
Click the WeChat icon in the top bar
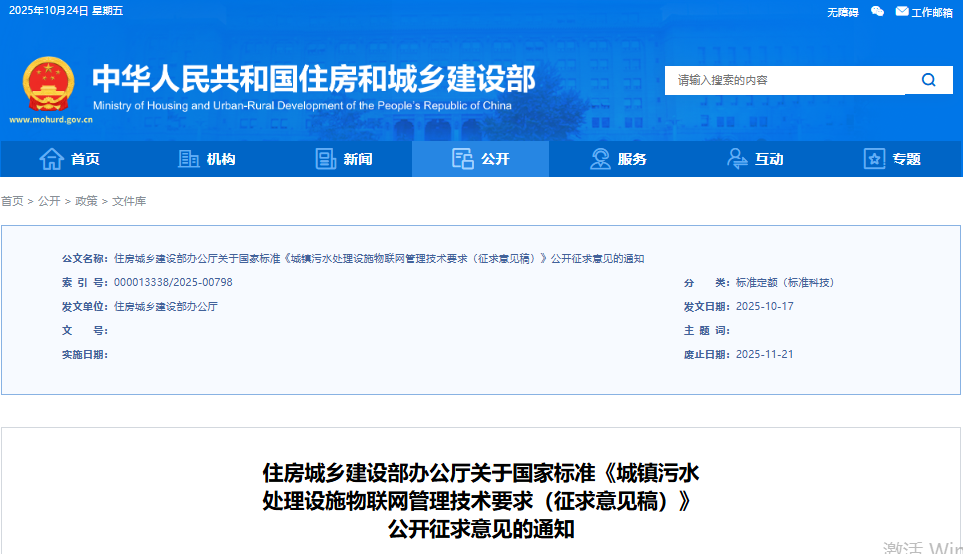click(x=877, y=11)
